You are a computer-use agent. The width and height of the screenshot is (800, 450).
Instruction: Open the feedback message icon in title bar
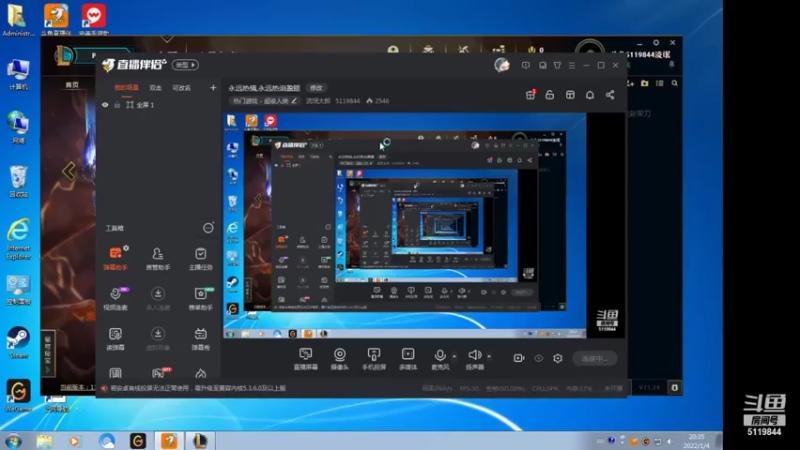(526, 65)
